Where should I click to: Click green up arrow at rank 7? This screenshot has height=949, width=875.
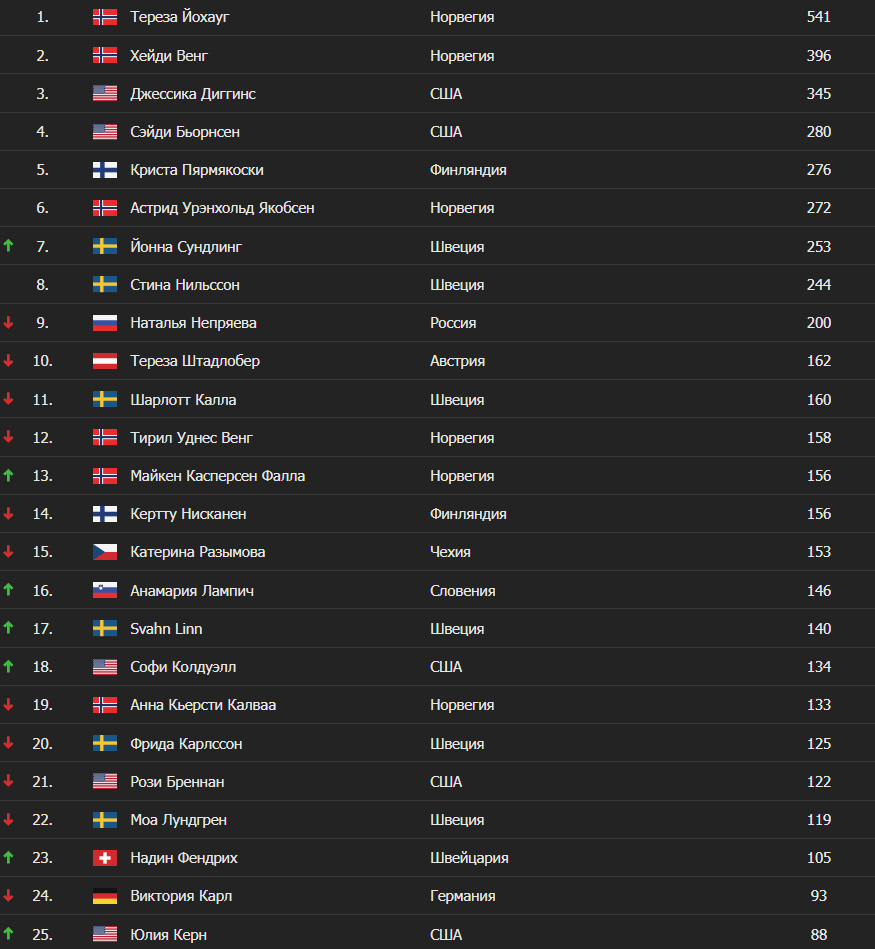coord(9,246)
